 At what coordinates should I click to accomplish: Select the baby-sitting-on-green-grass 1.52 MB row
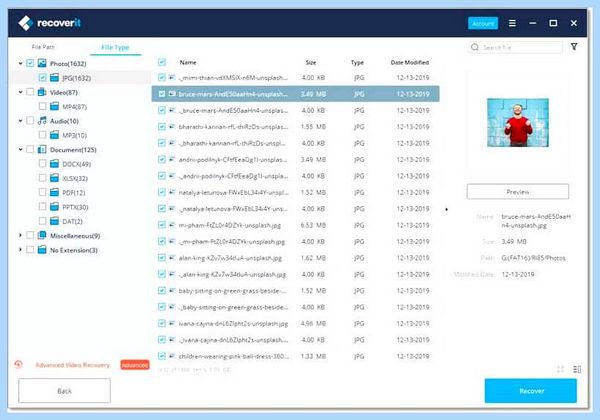point(295,291)
